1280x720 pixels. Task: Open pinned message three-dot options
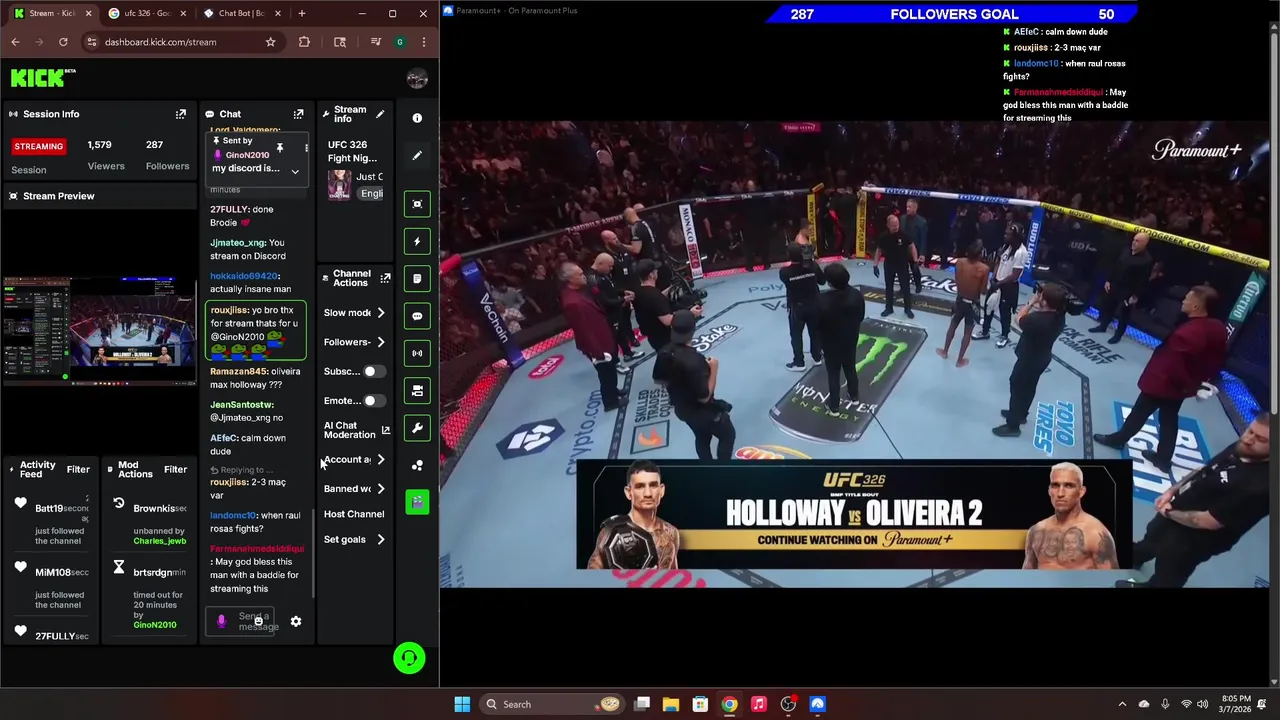point(306,148)
